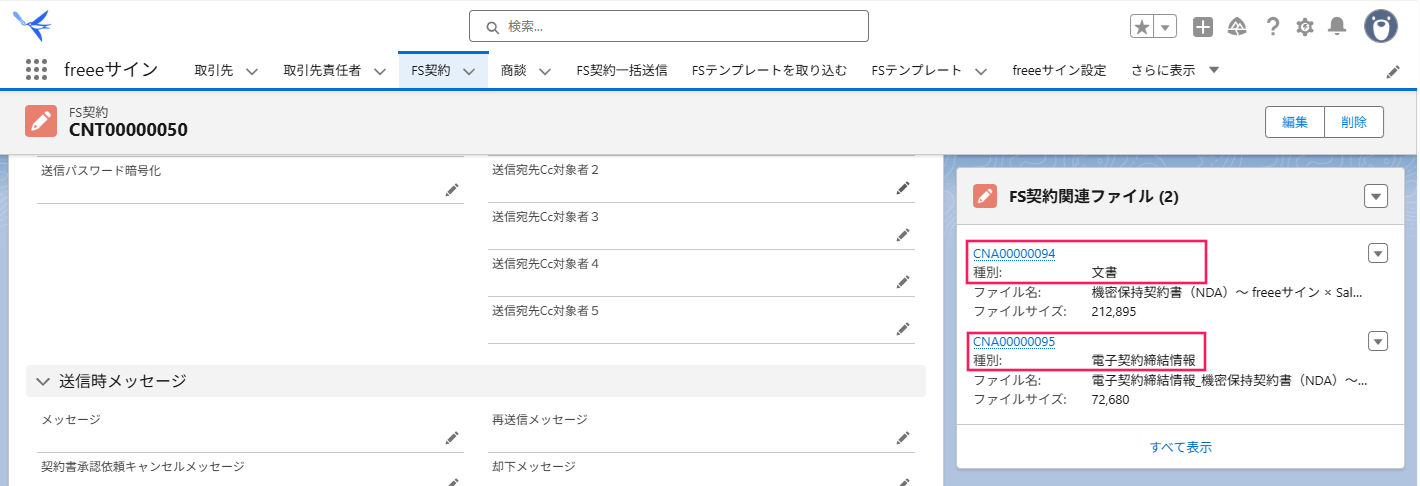1420x486 pixels.
Task: Open the notifications bell icon
Action: click(x=1337, y=27)
